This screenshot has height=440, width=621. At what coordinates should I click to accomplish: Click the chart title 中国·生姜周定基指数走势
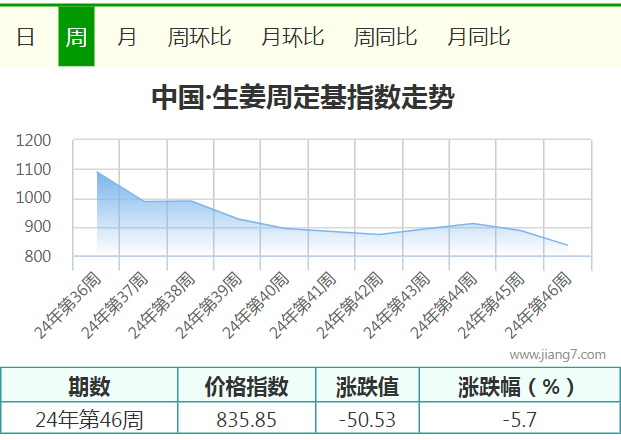(303, 97)
